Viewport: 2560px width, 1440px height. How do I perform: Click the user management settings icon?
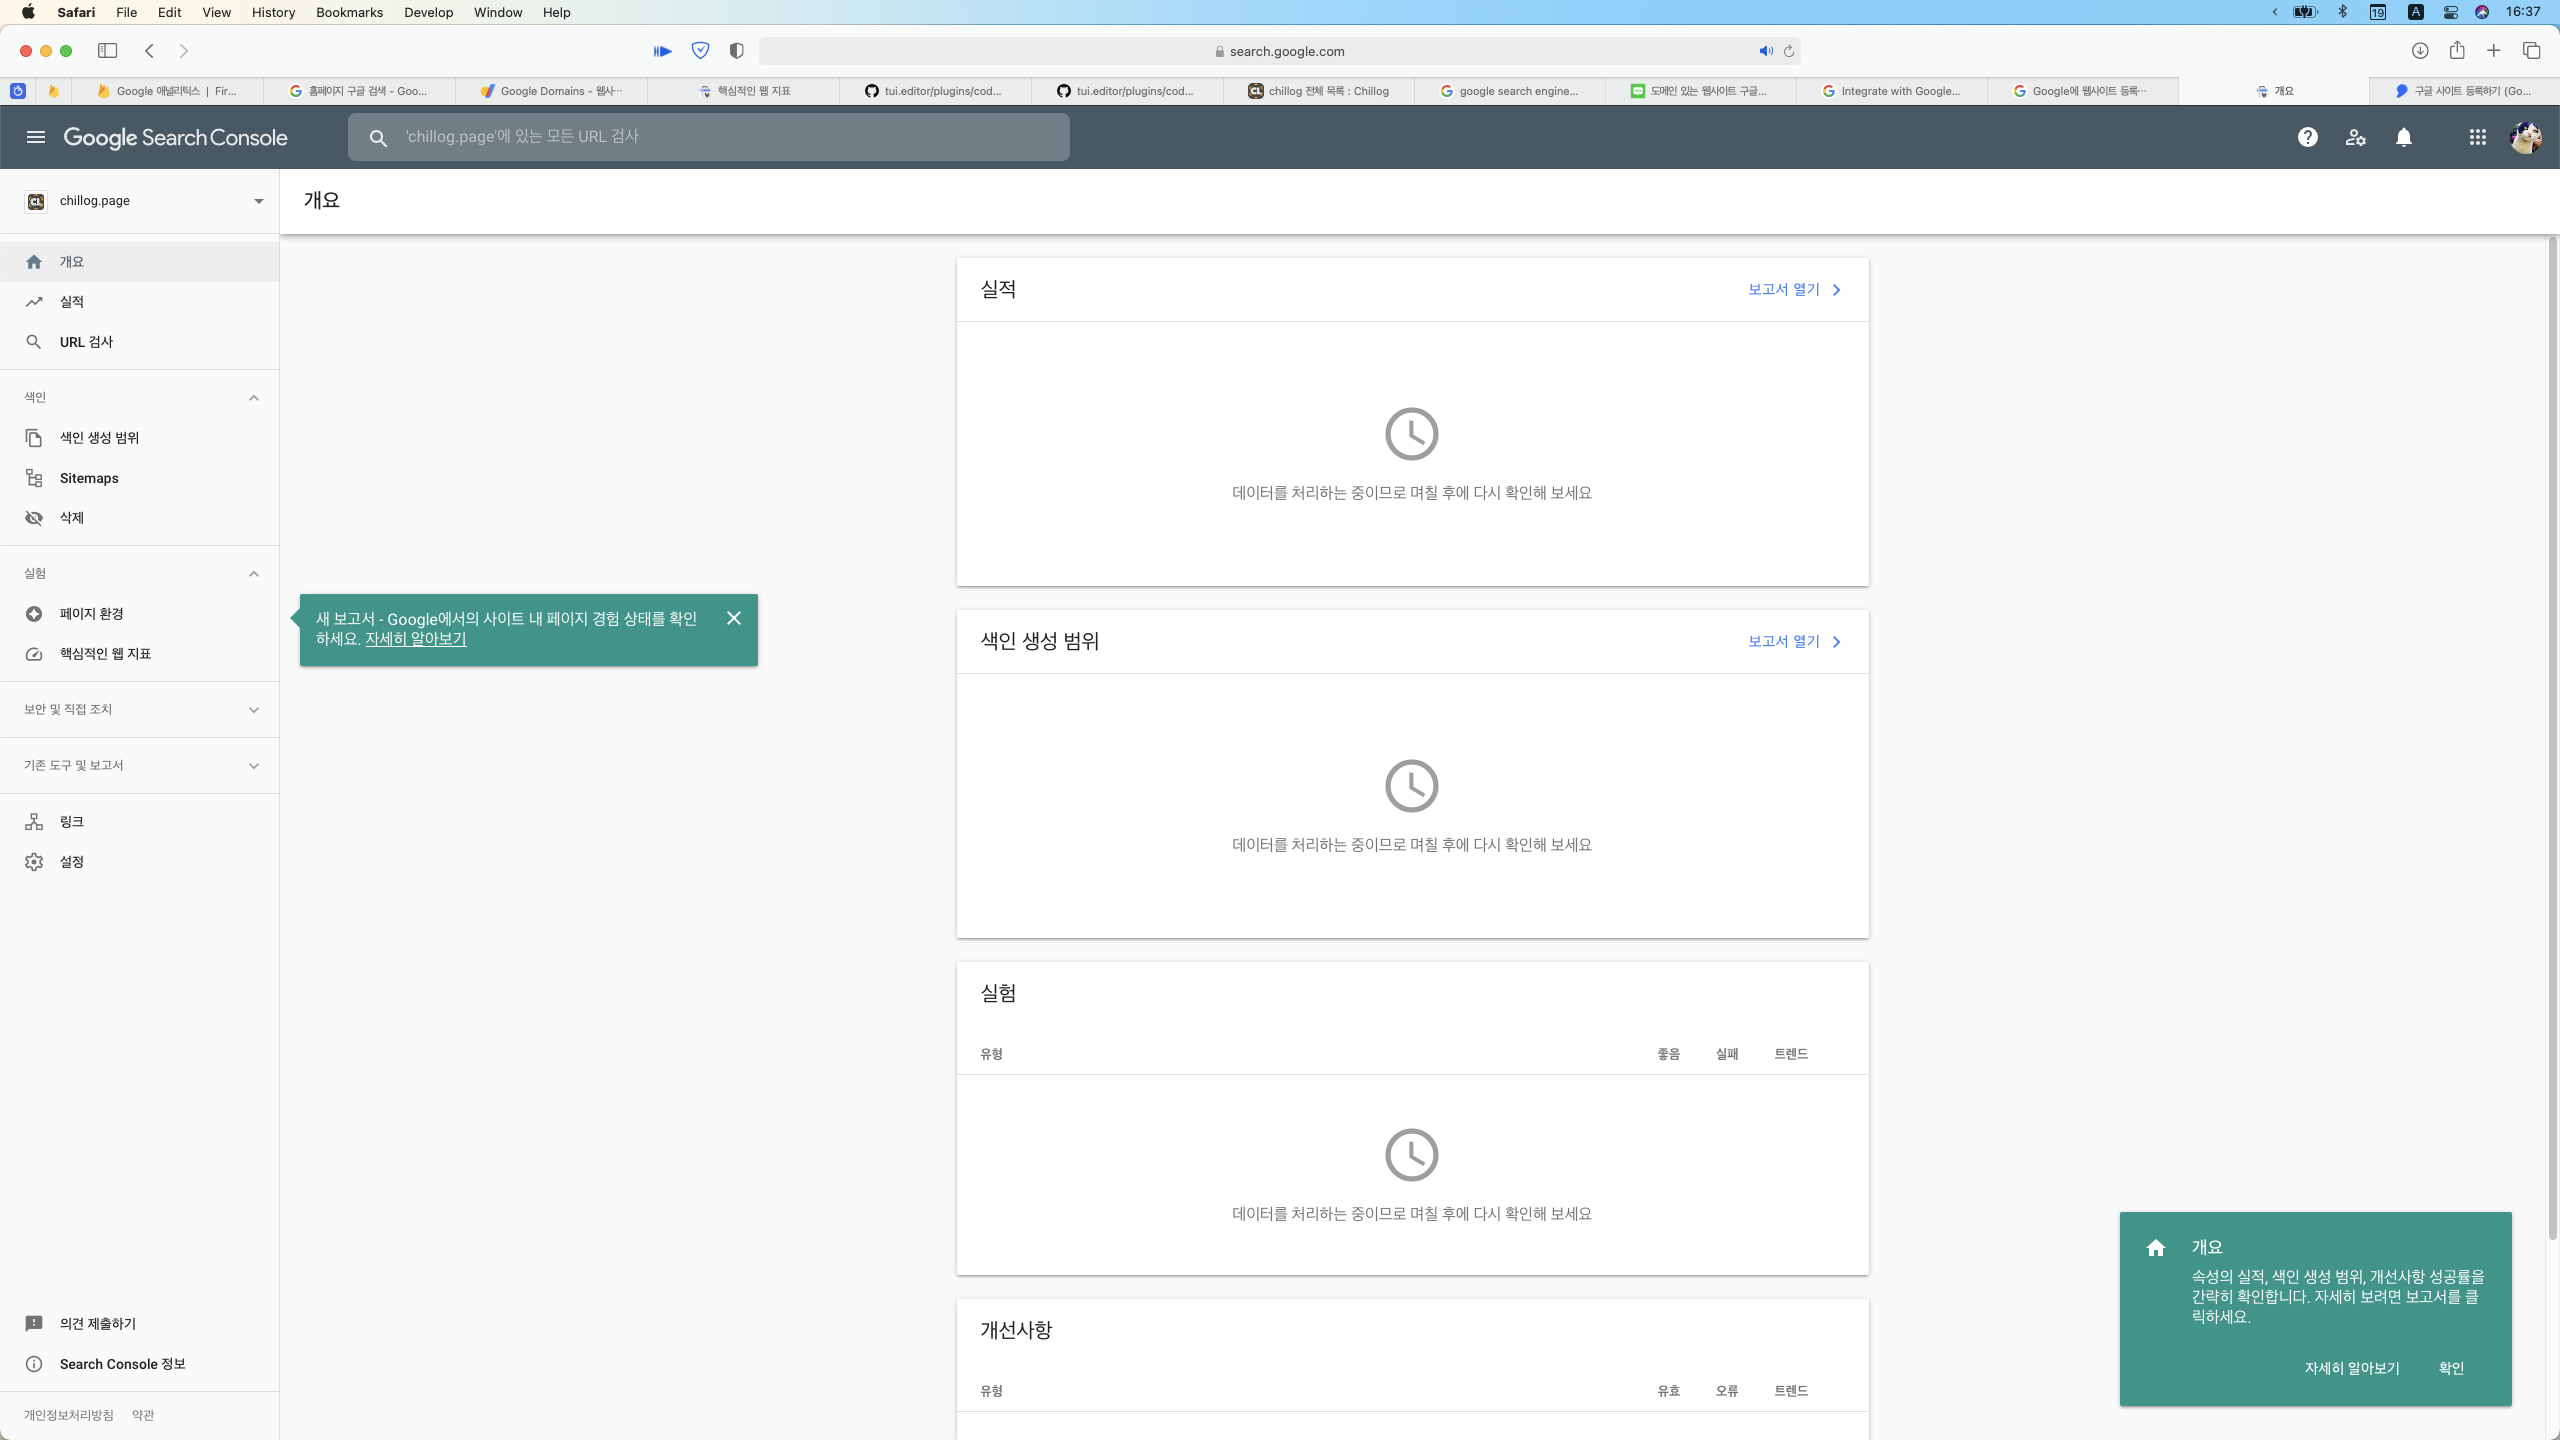pyautogui.click(x=2355, y=137)
